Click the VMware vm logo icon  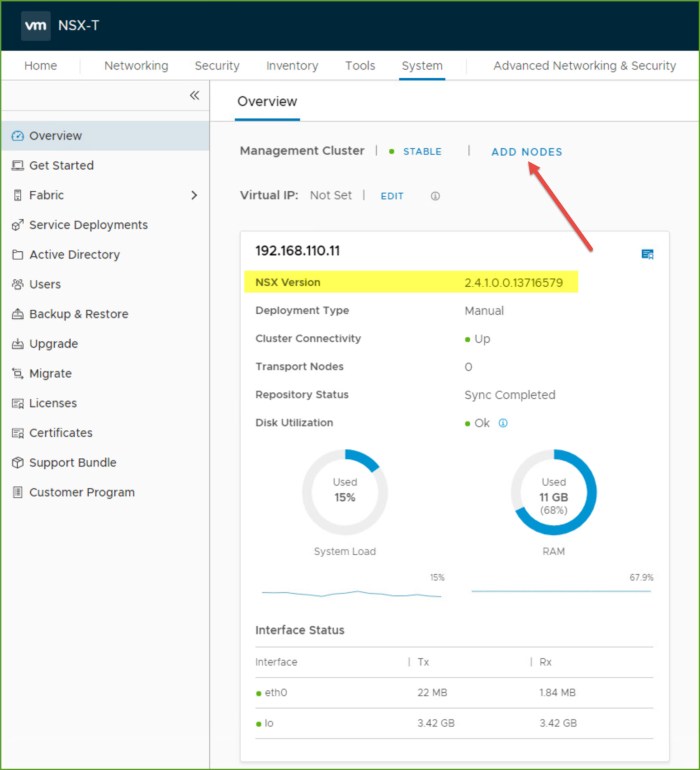click(36, 26)
